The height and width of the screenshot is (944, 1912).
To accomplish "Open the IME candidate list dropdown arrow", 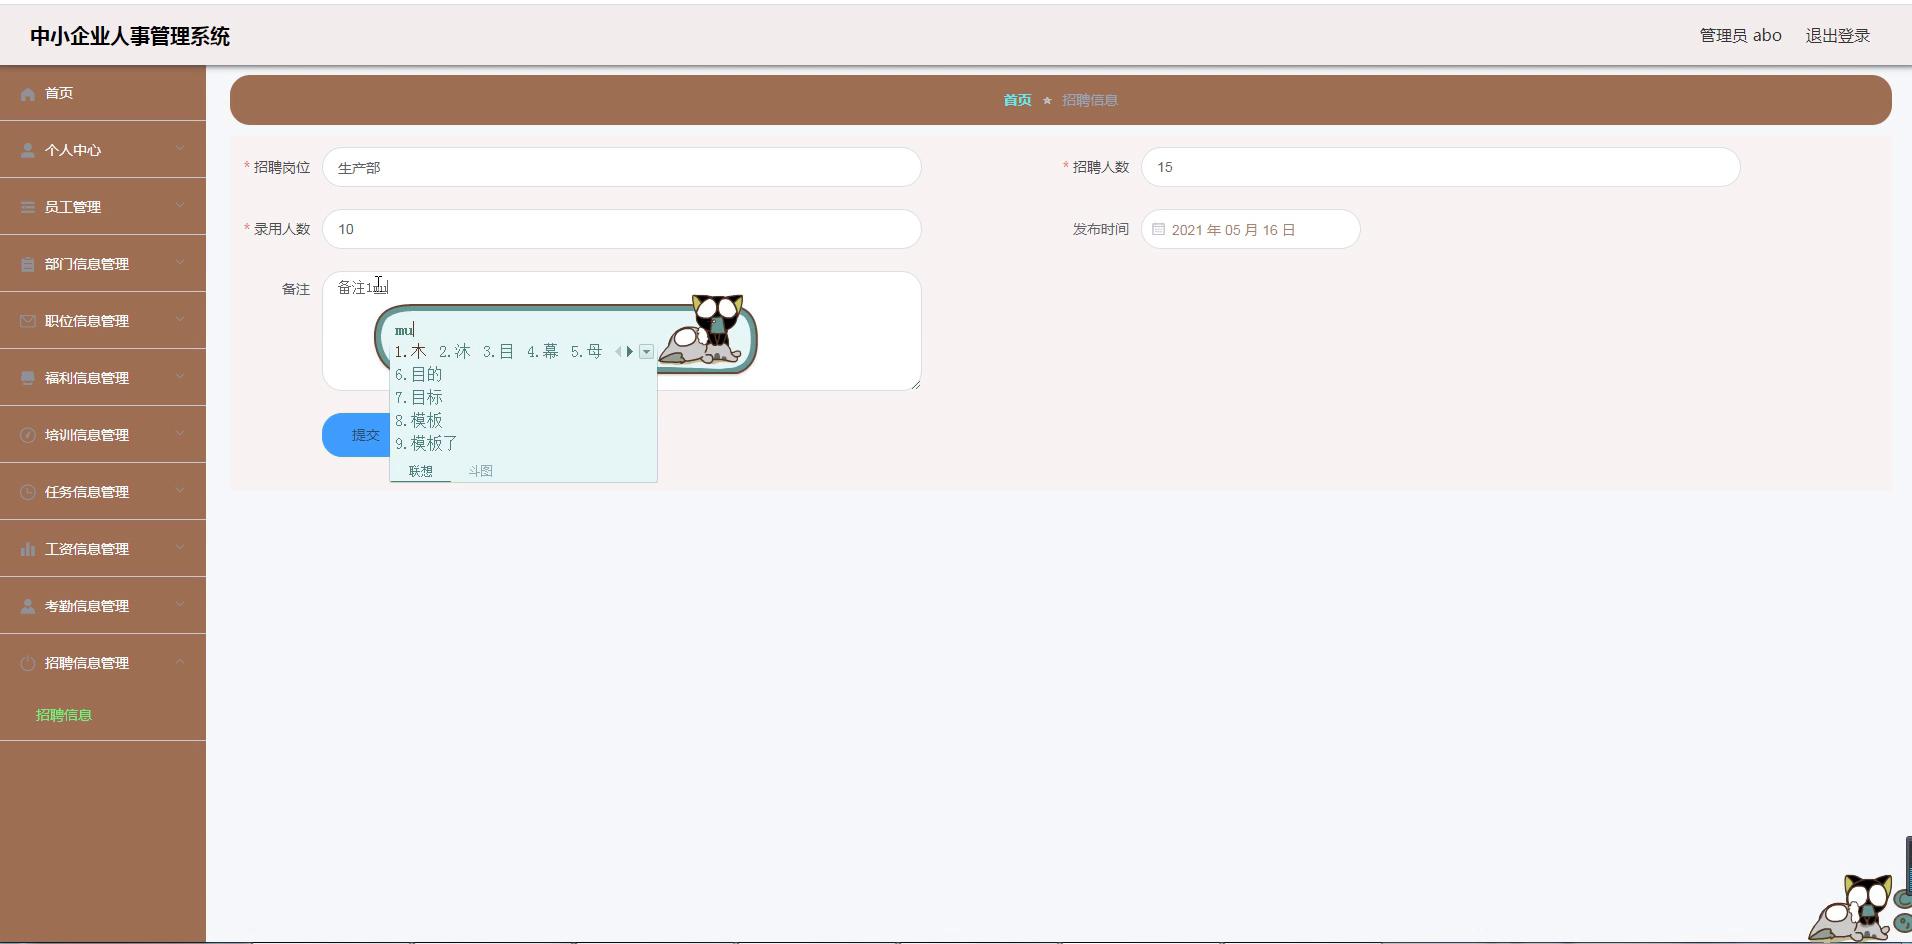I will pos(647,351).
